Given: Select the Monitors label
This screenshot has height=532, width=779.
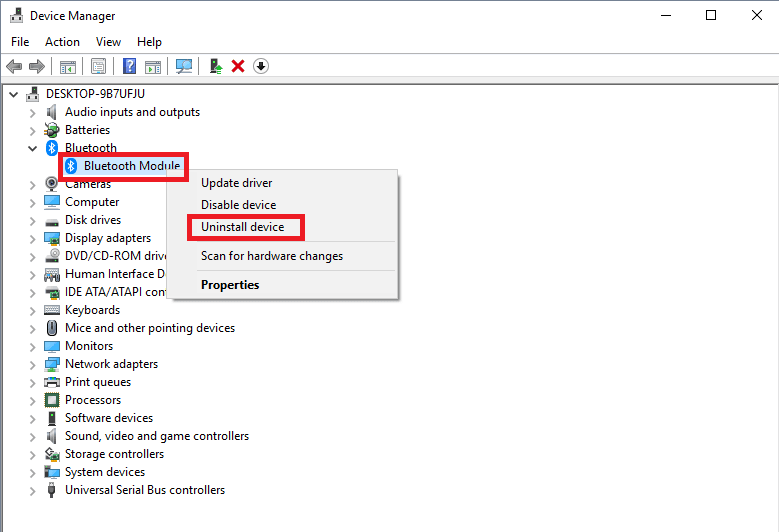Looking at the screenshot, I should 89,346.
